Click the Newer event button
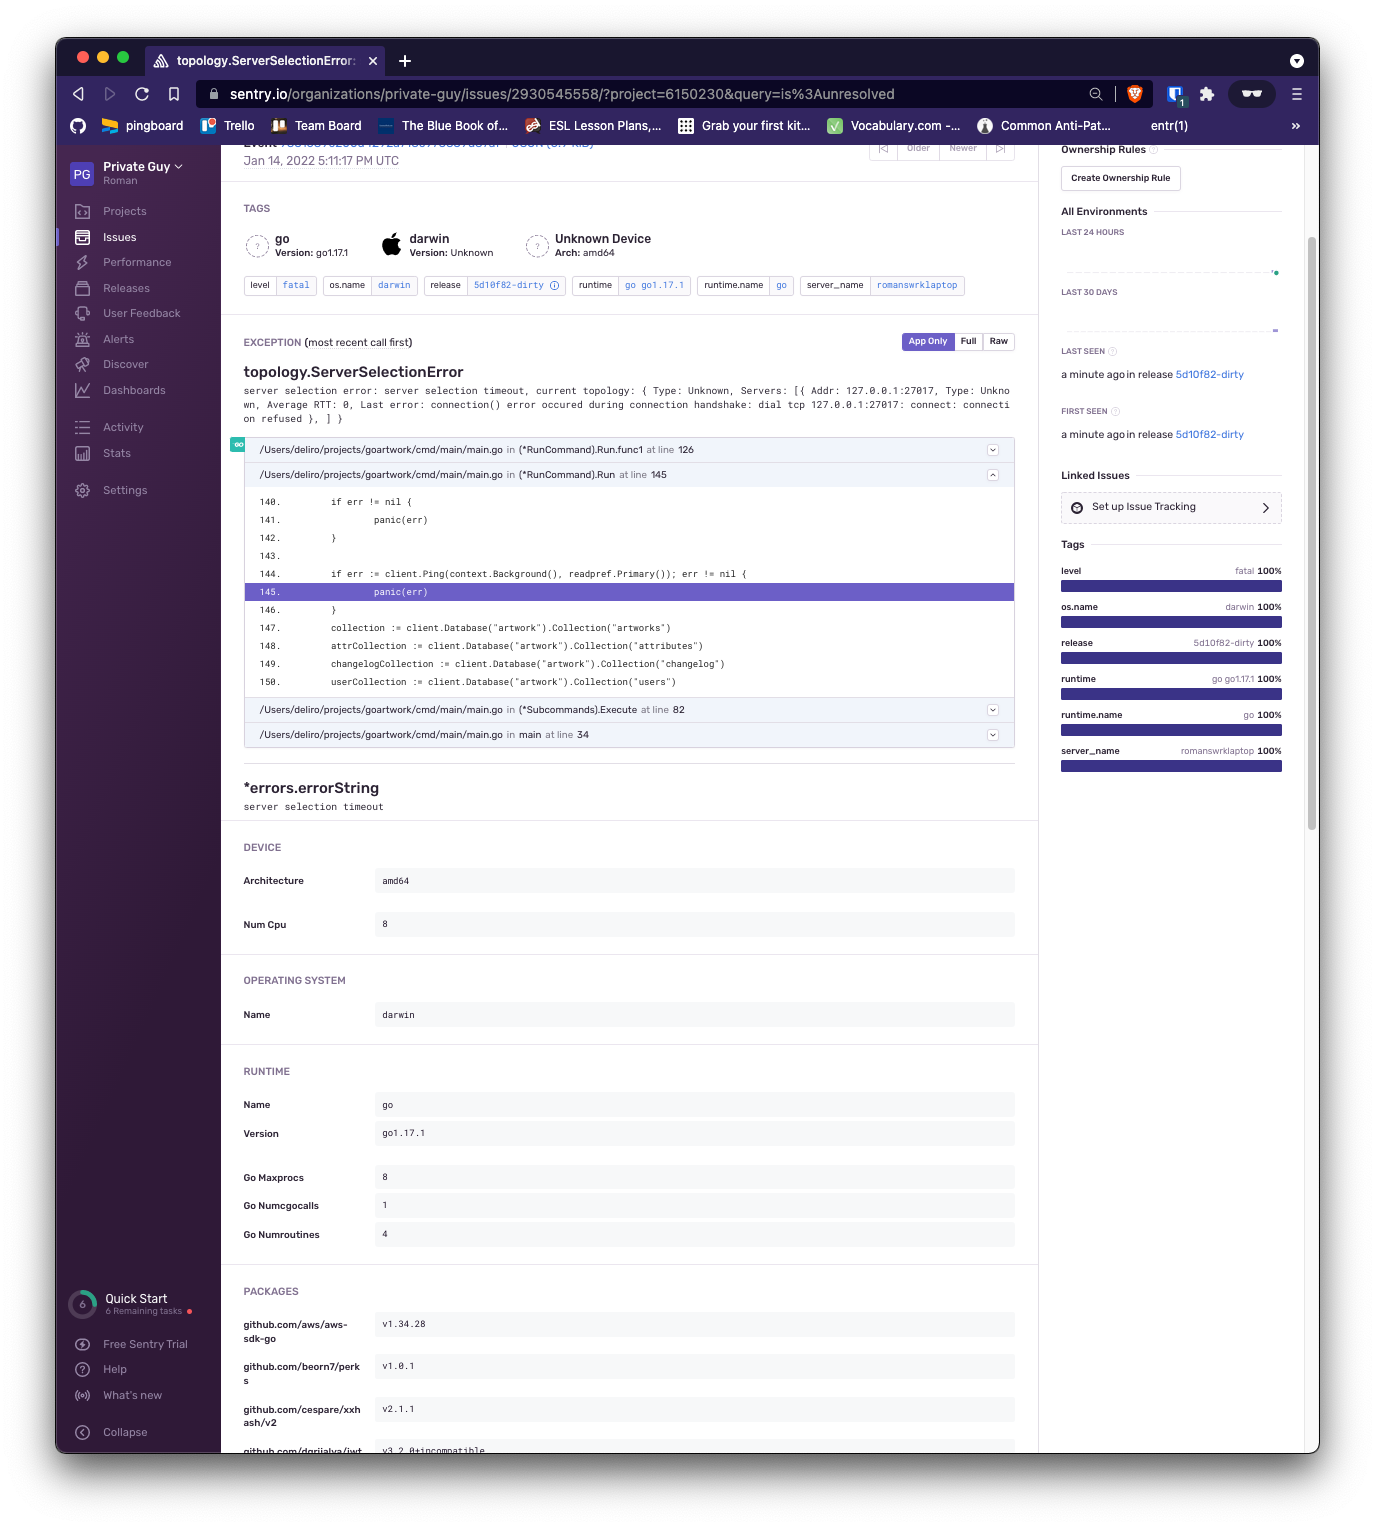Image resolution: width=1375 pixels, height=1527 pixels. [963, 148]
